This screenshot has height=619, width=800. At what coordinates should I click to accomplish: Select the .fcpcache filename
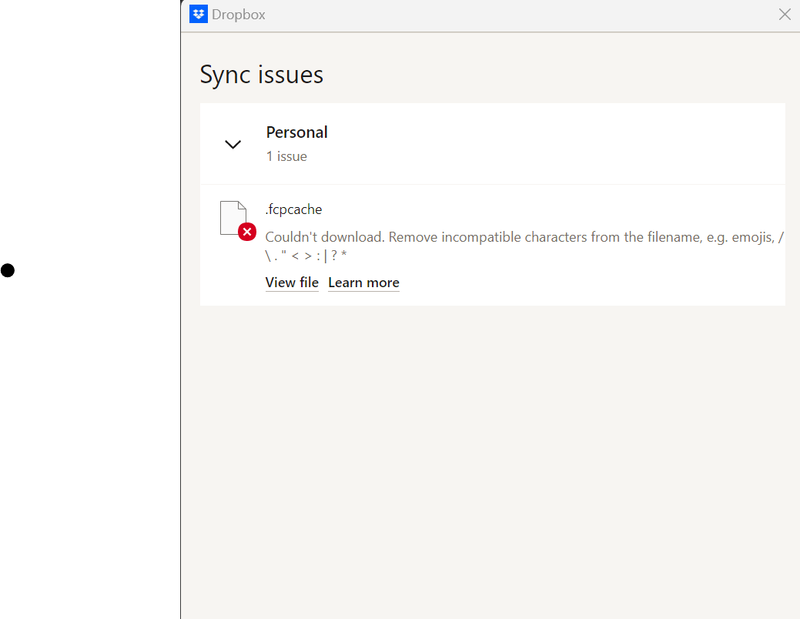[294, 209]
